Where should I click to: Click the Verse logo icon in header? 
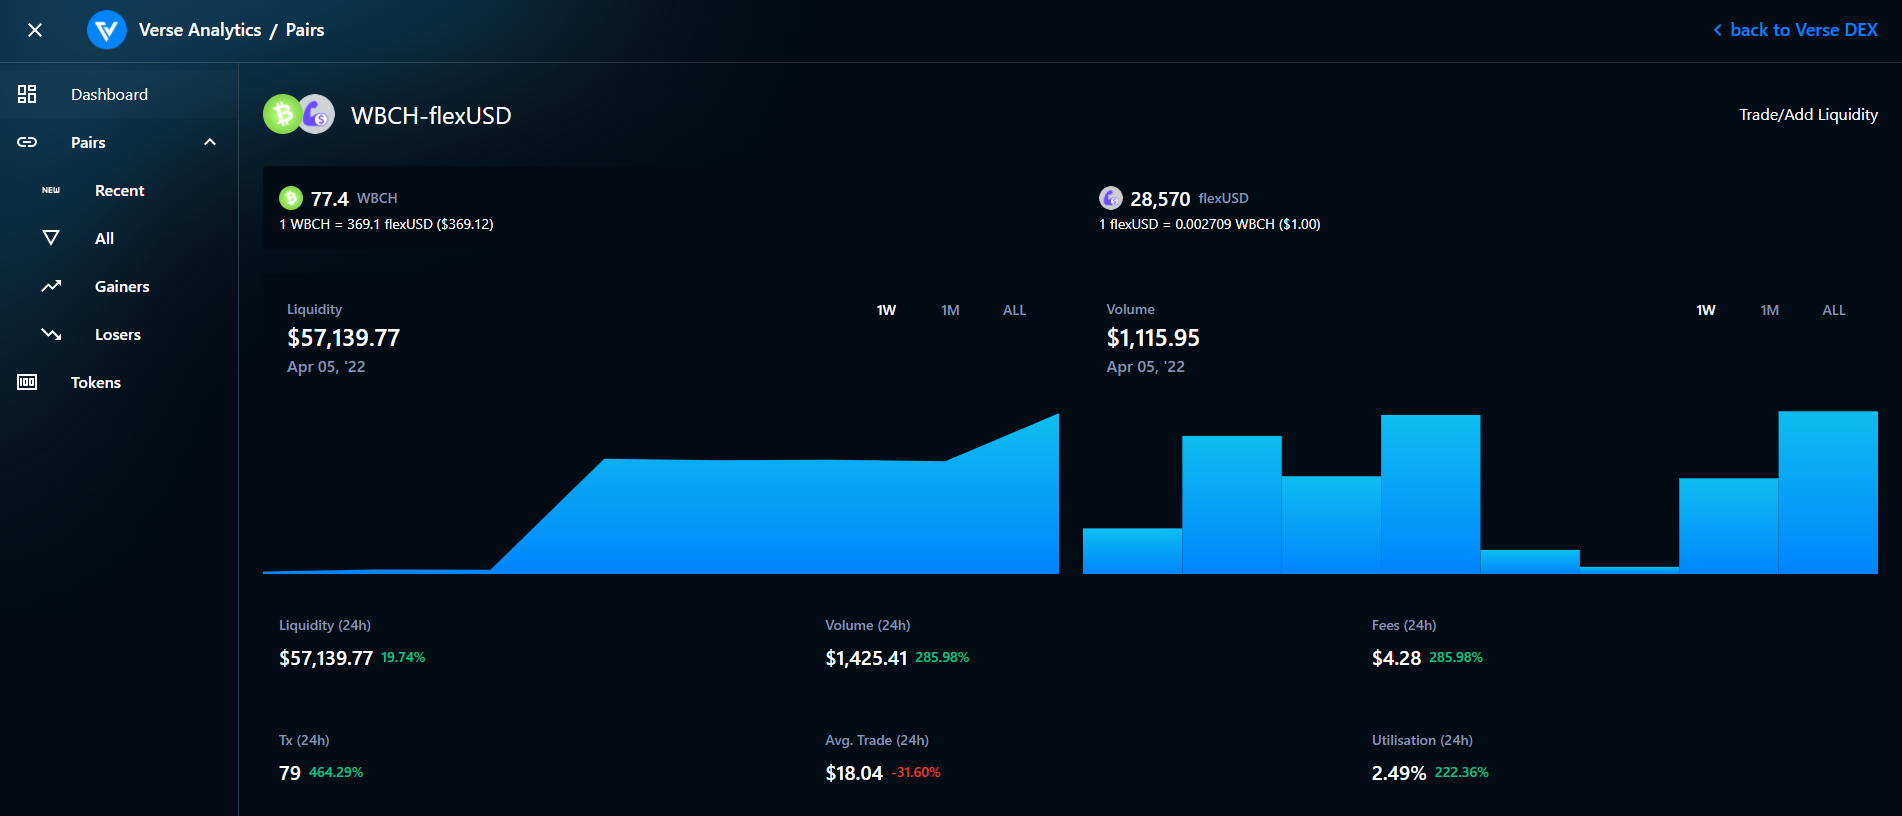[x=107, y=30]
